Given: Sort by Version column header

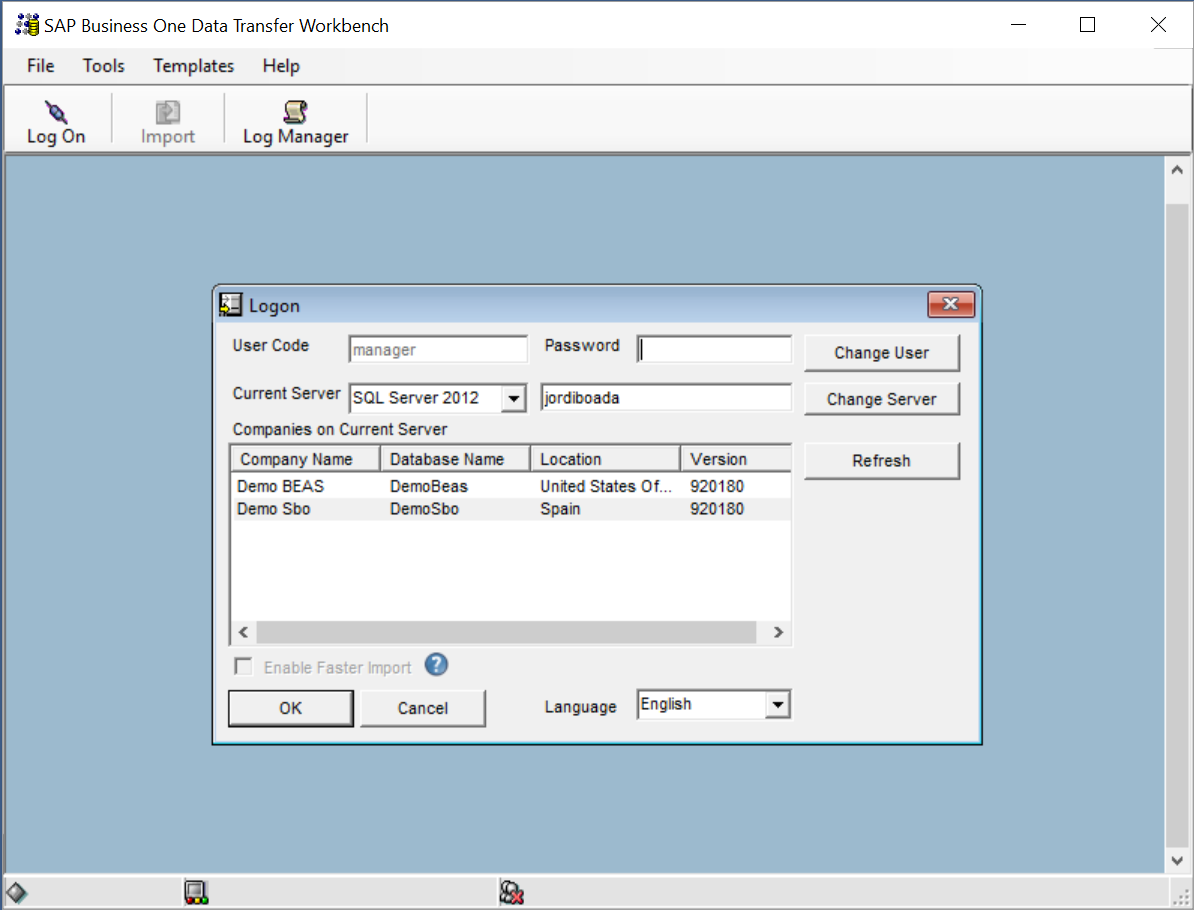Looking at the screenshot, I should pos(736,459).
